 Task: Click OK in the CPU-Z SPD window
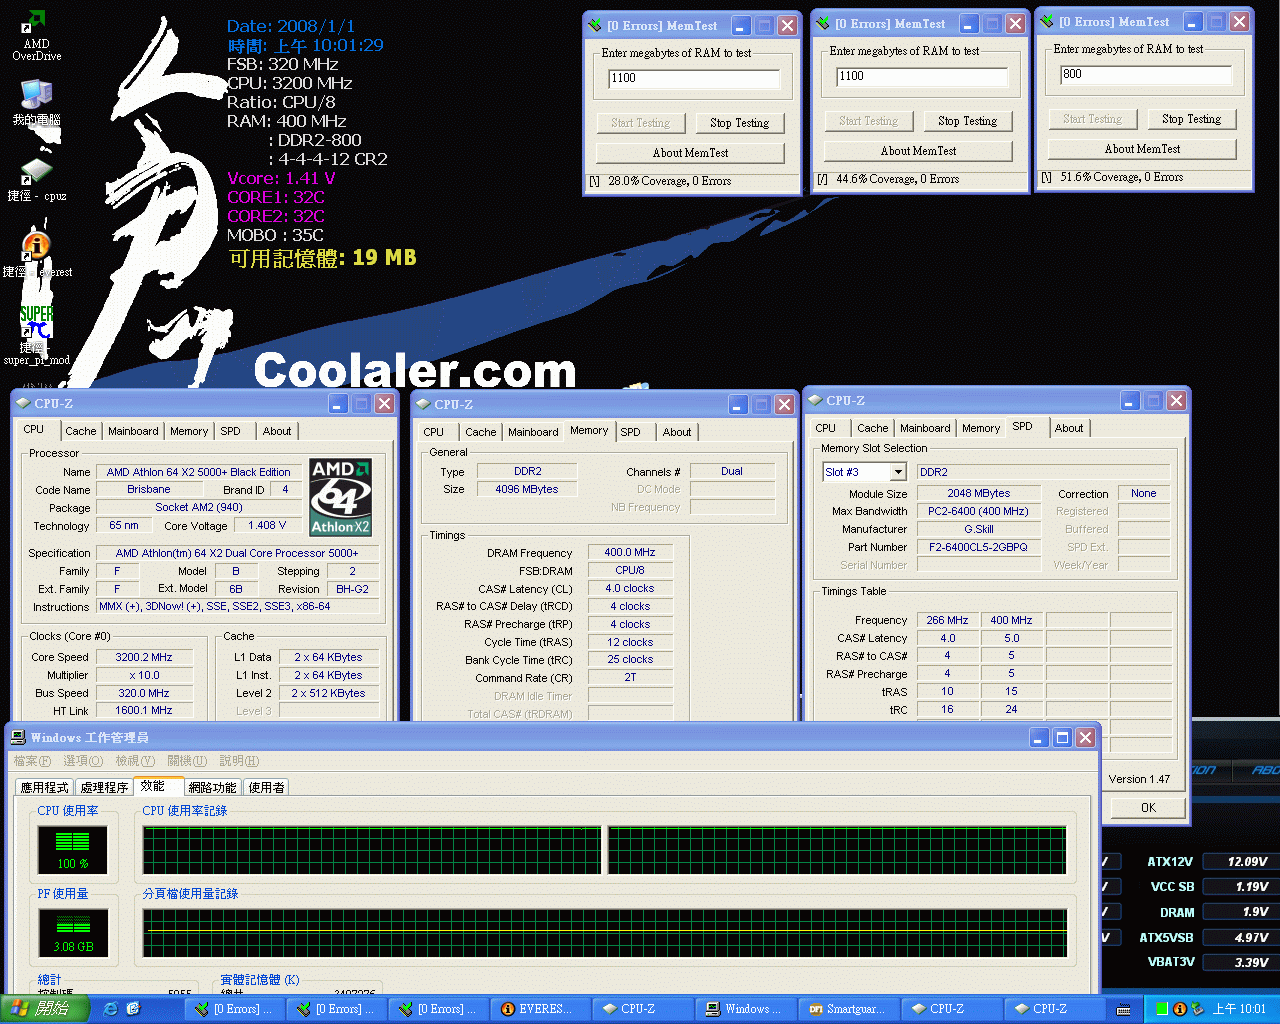[x=1148, y=808]
